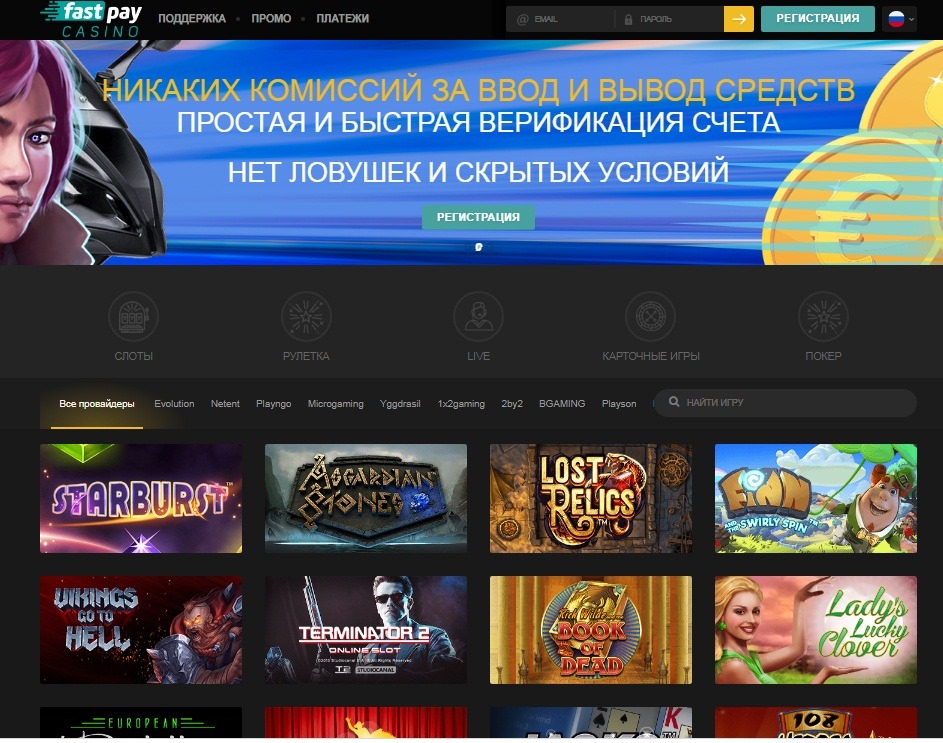Screen dimensions: 943x743
Task: Open the Starburst game thumbnail
Action: tap(141, 498)
